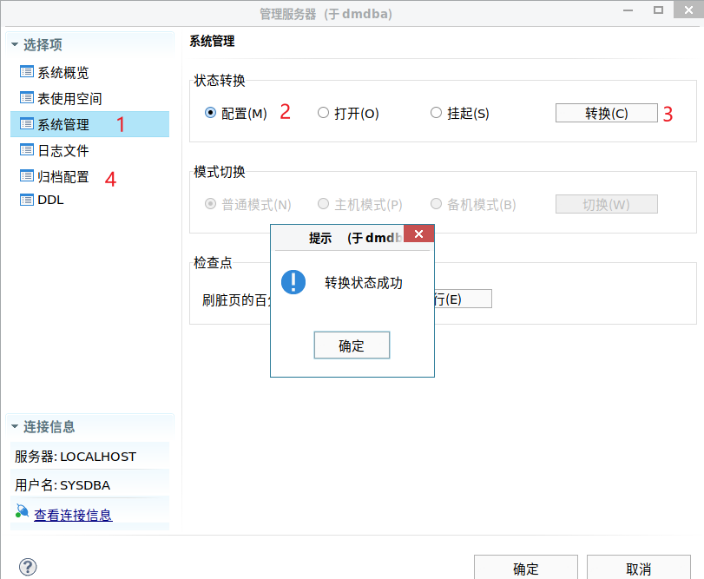704x579 pixels.
Task: Minimize the 管理服务器 window
Action: click(628, 10)
